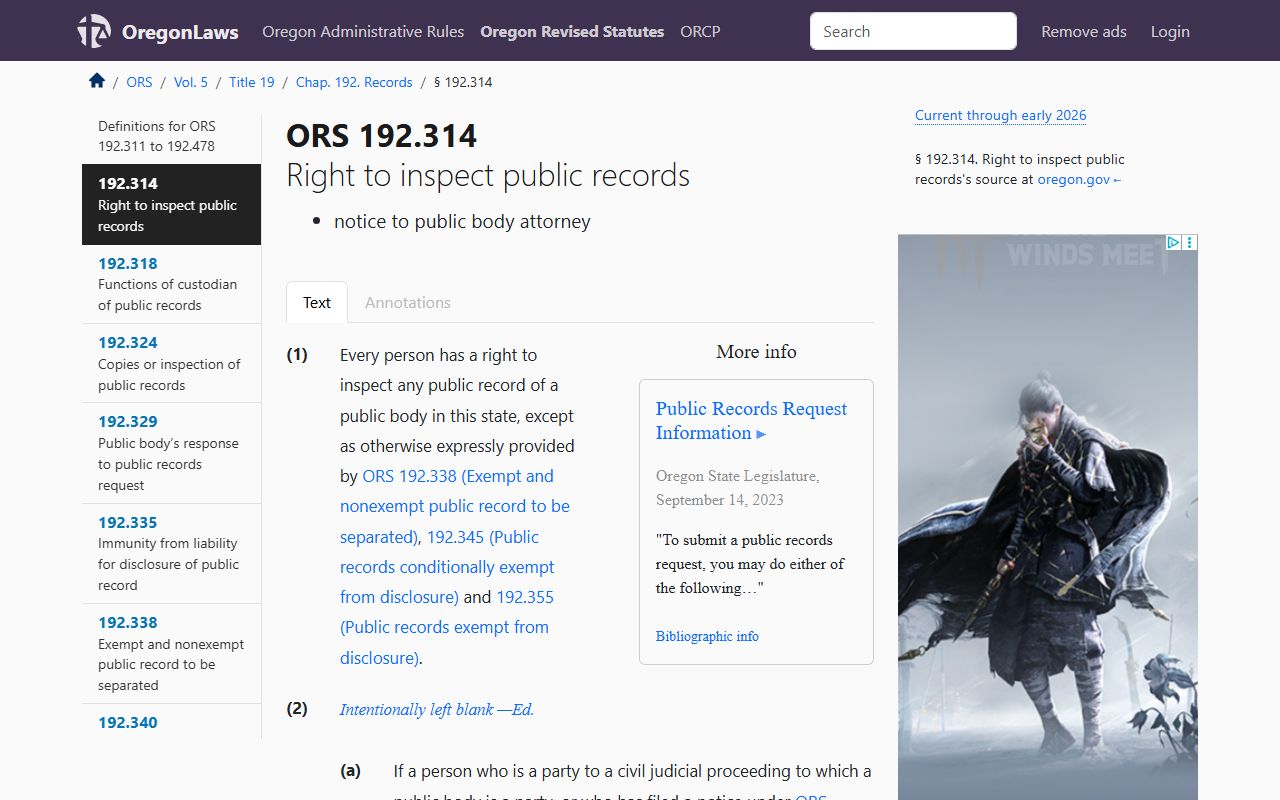Go to the home breadcrumb icon
Viewport: 1280px width, 800px height.
[x=97, y=81]
